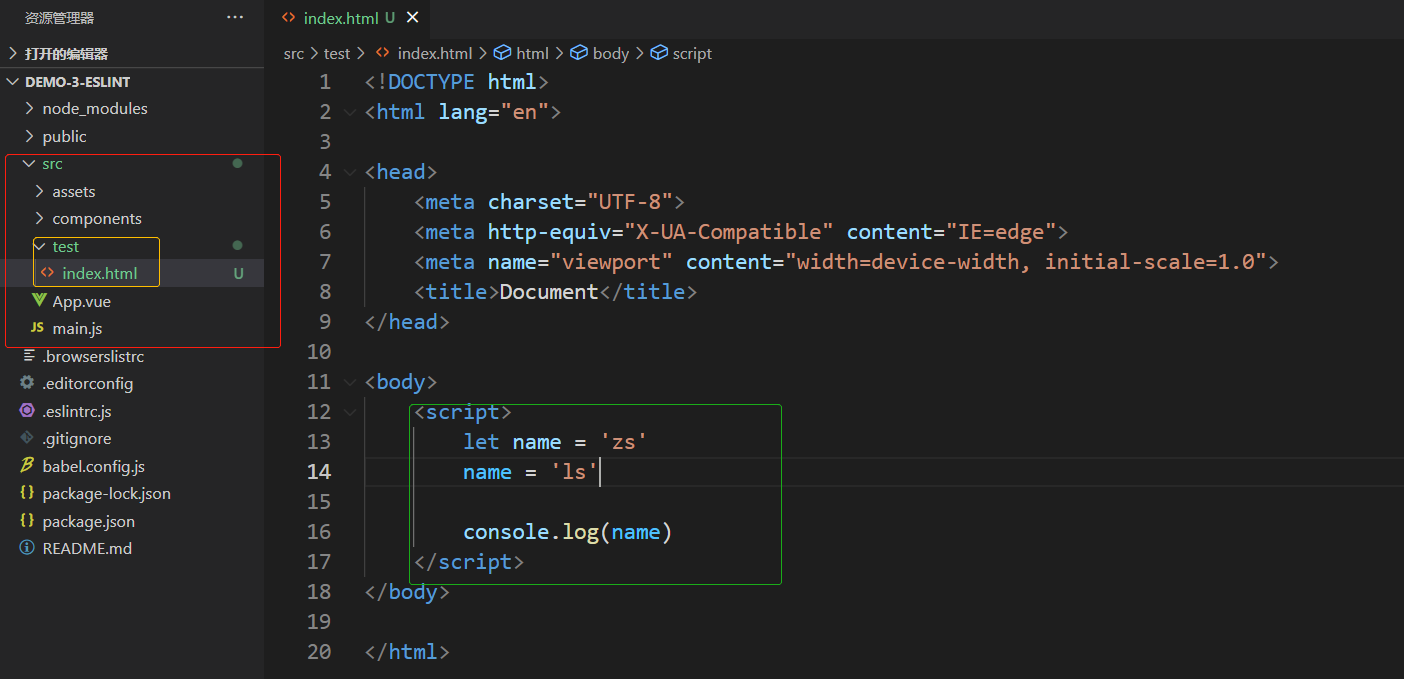Open App.vue file

point(132,301)
